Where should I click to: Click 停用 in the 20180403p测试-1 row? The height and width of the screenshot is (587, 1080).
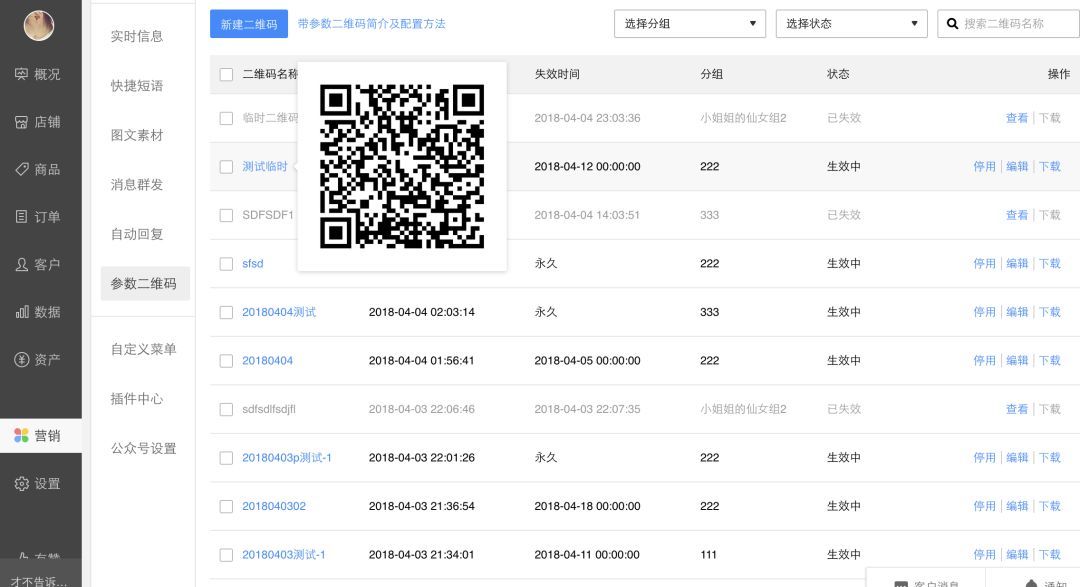(x=984, y=457)
